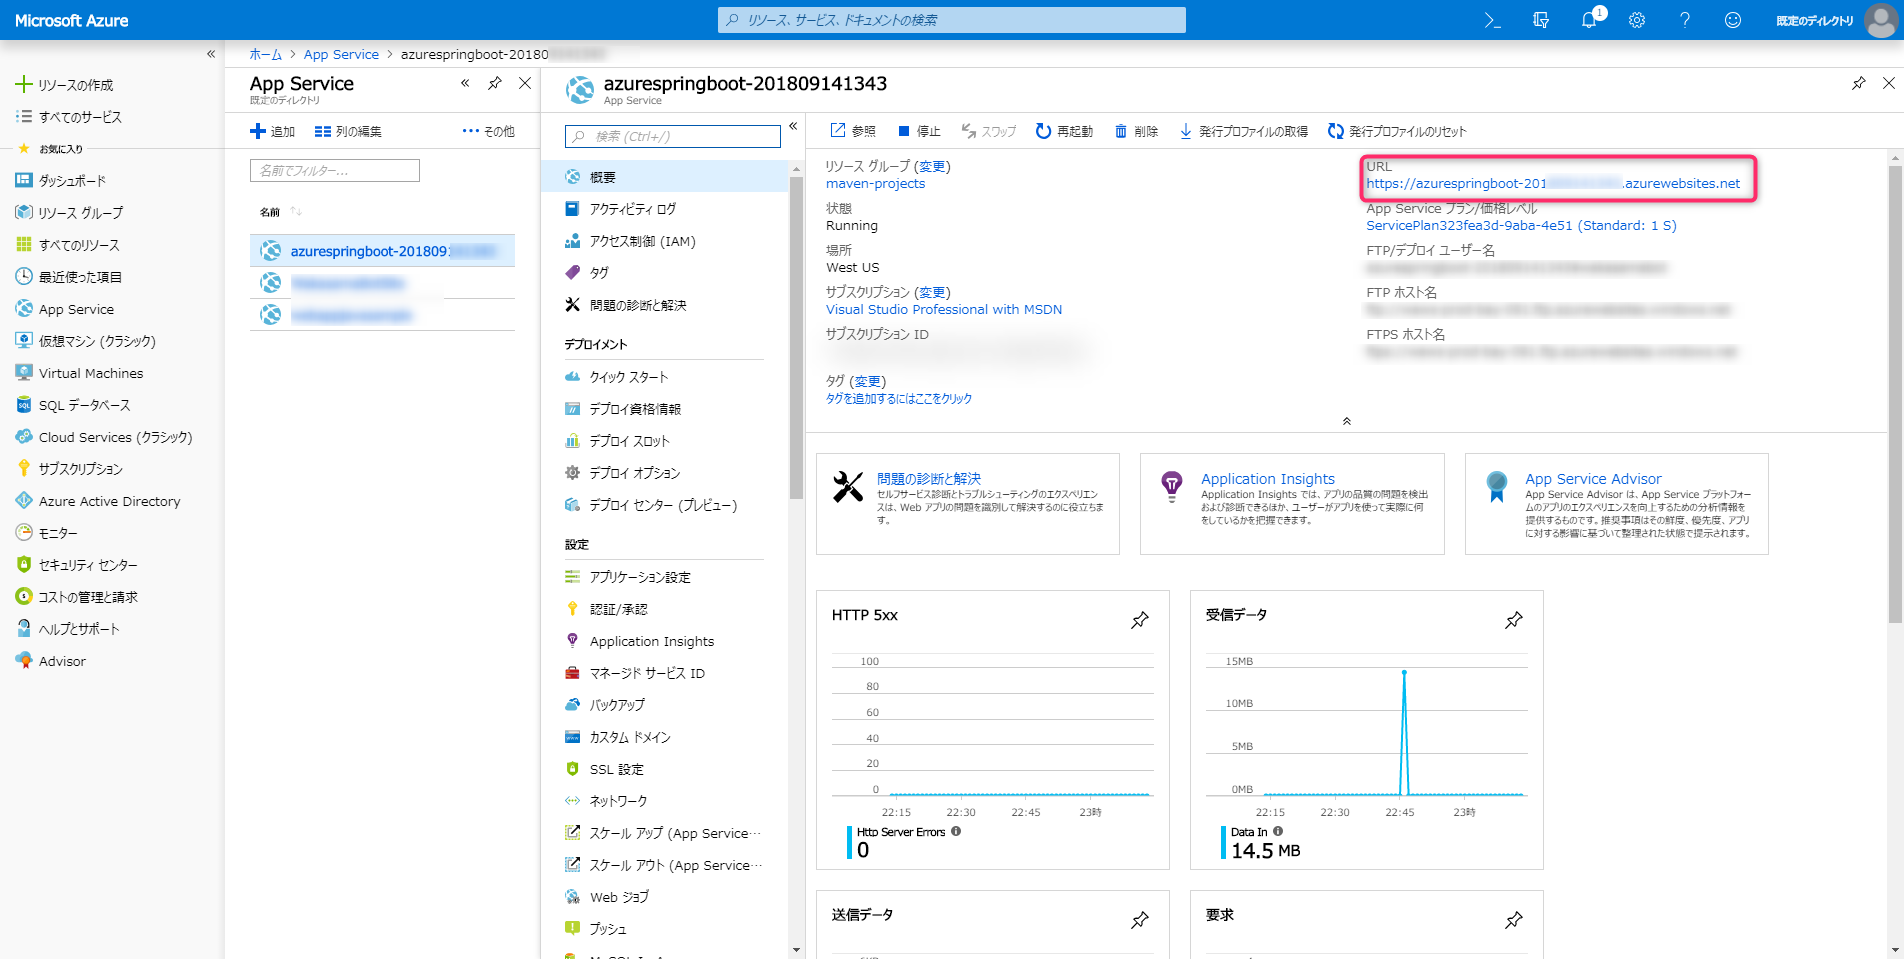Viewport: 1904px width, 959px height.
Task: Pin the HTTP 5xx chart
Action: 1140,620
